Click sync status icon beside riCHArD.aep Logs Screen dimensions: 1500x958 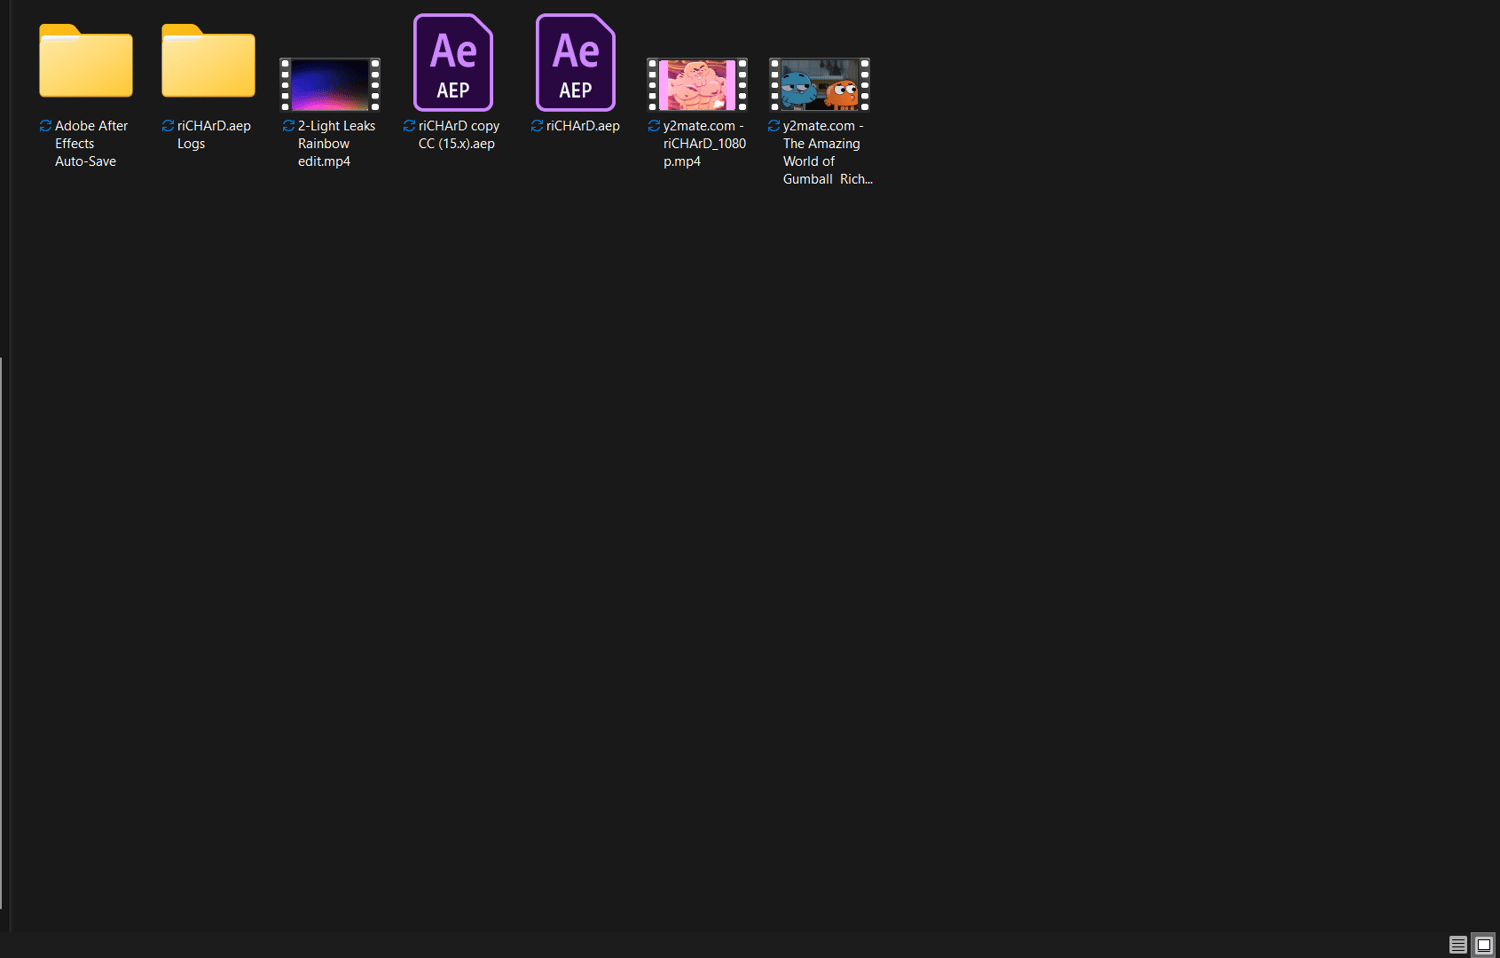coord(168,126)
